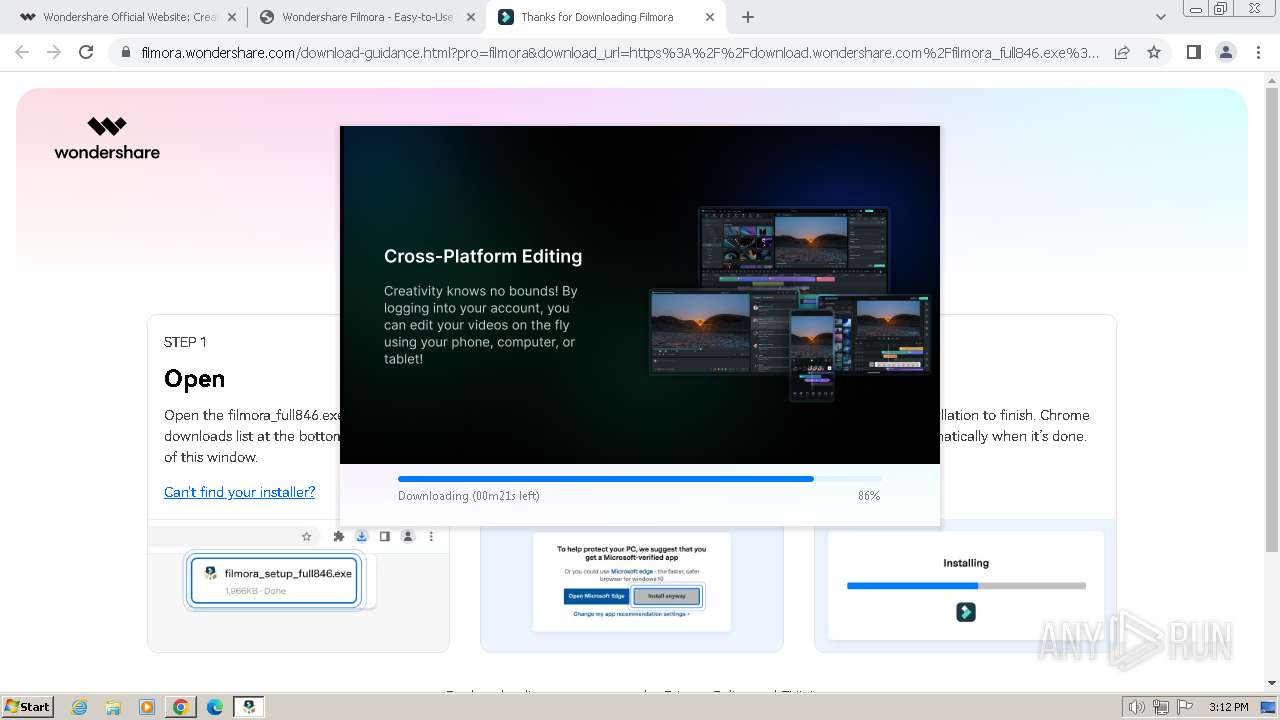Click Show desktop button in tray

[x=1268, y=707]
